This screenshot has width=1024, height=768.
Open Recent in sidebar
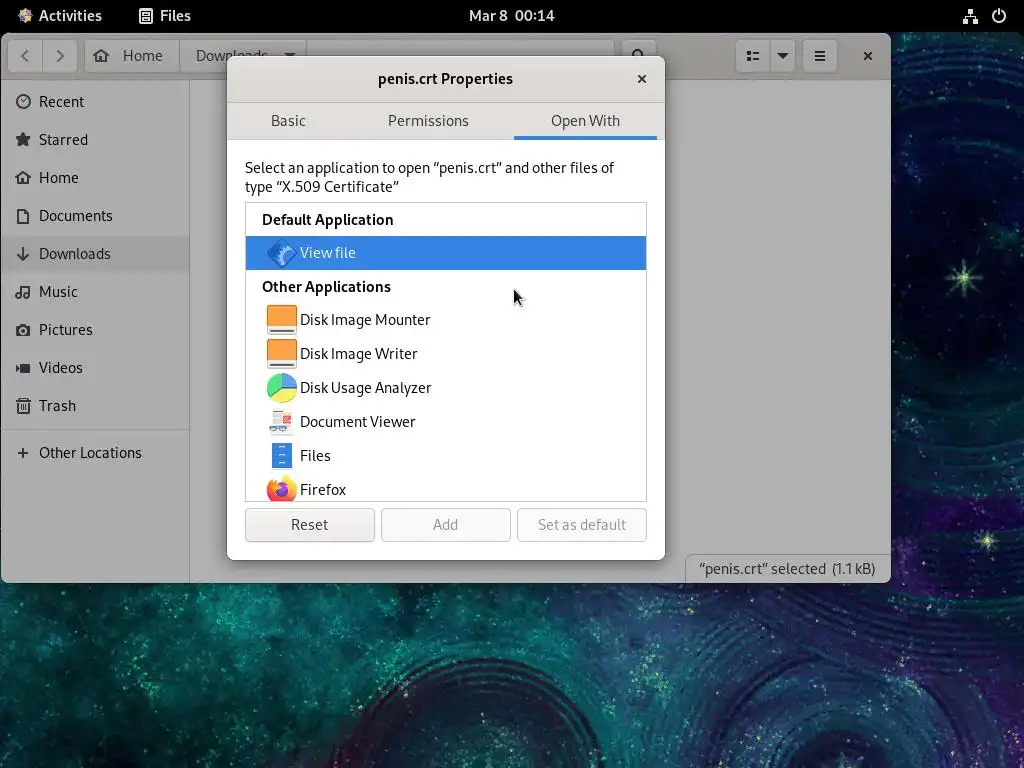(x=95, y=102)
